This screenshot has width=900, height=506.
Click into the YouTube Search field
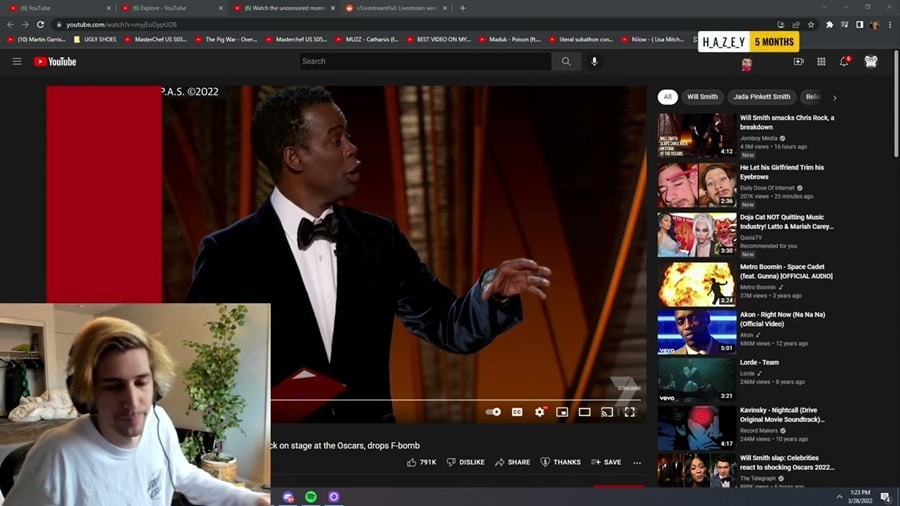[x=425, y=61]
